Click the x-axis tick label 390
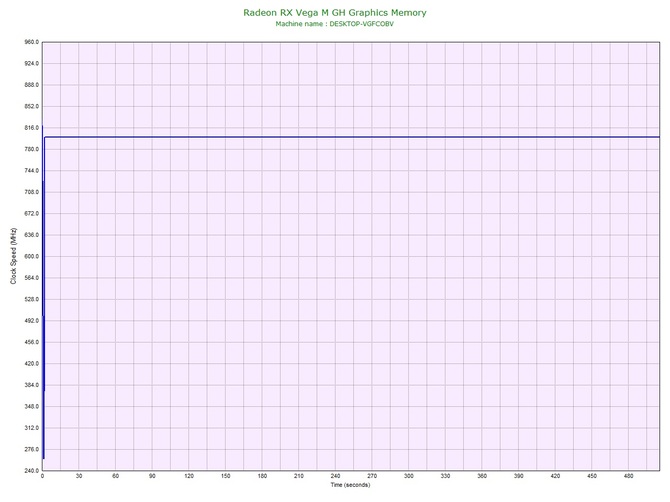 [x=519, y=476]
